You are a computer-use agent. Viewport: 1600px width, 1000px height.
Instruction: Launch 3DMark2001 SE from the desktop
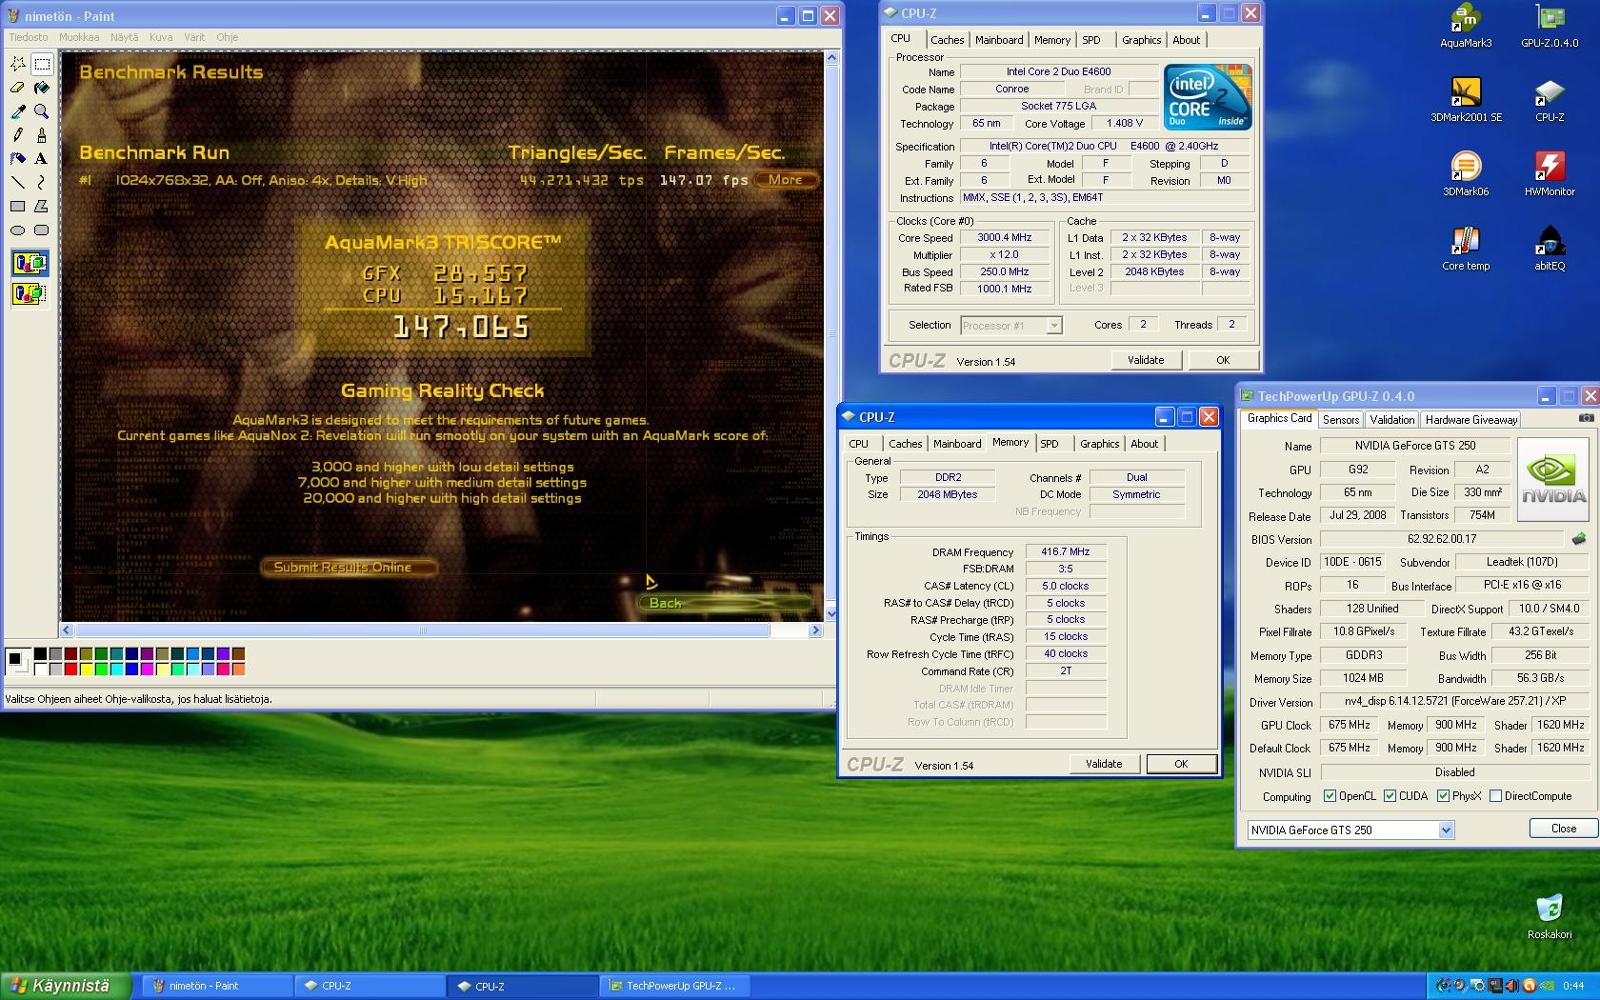coord(1466,100)
